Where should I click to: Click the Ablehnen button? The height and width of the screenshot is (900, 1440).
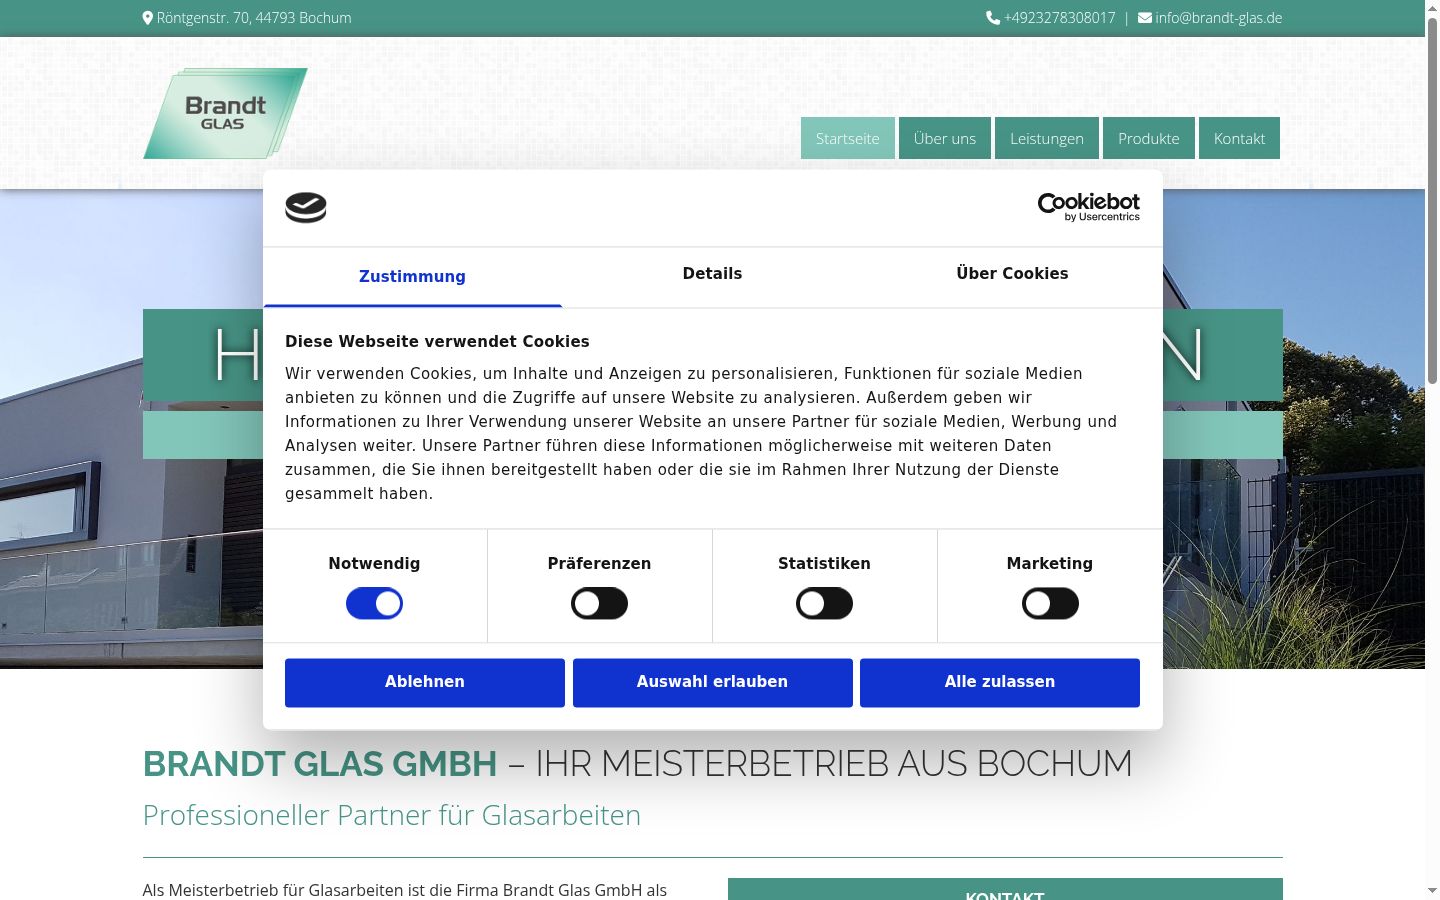(425, 682)
